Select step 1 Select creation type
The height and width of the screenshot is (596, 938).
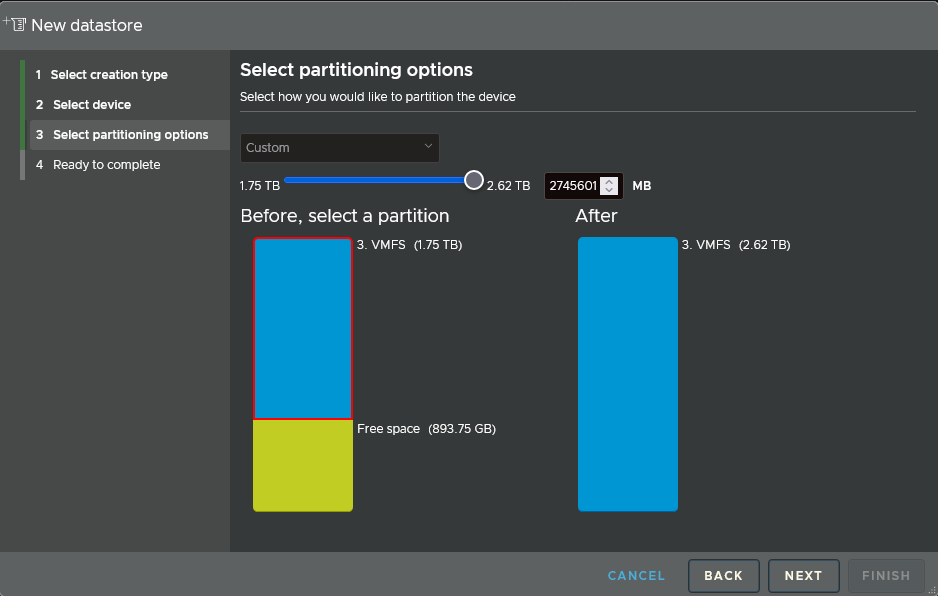point(102,74)
